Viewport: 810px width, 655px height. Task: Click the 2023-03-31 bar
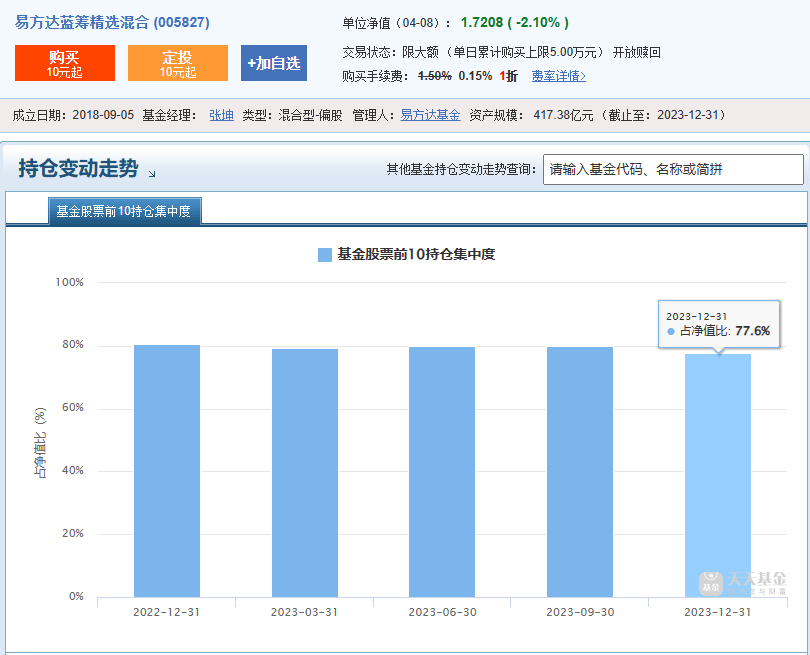(x=305, y=473)
